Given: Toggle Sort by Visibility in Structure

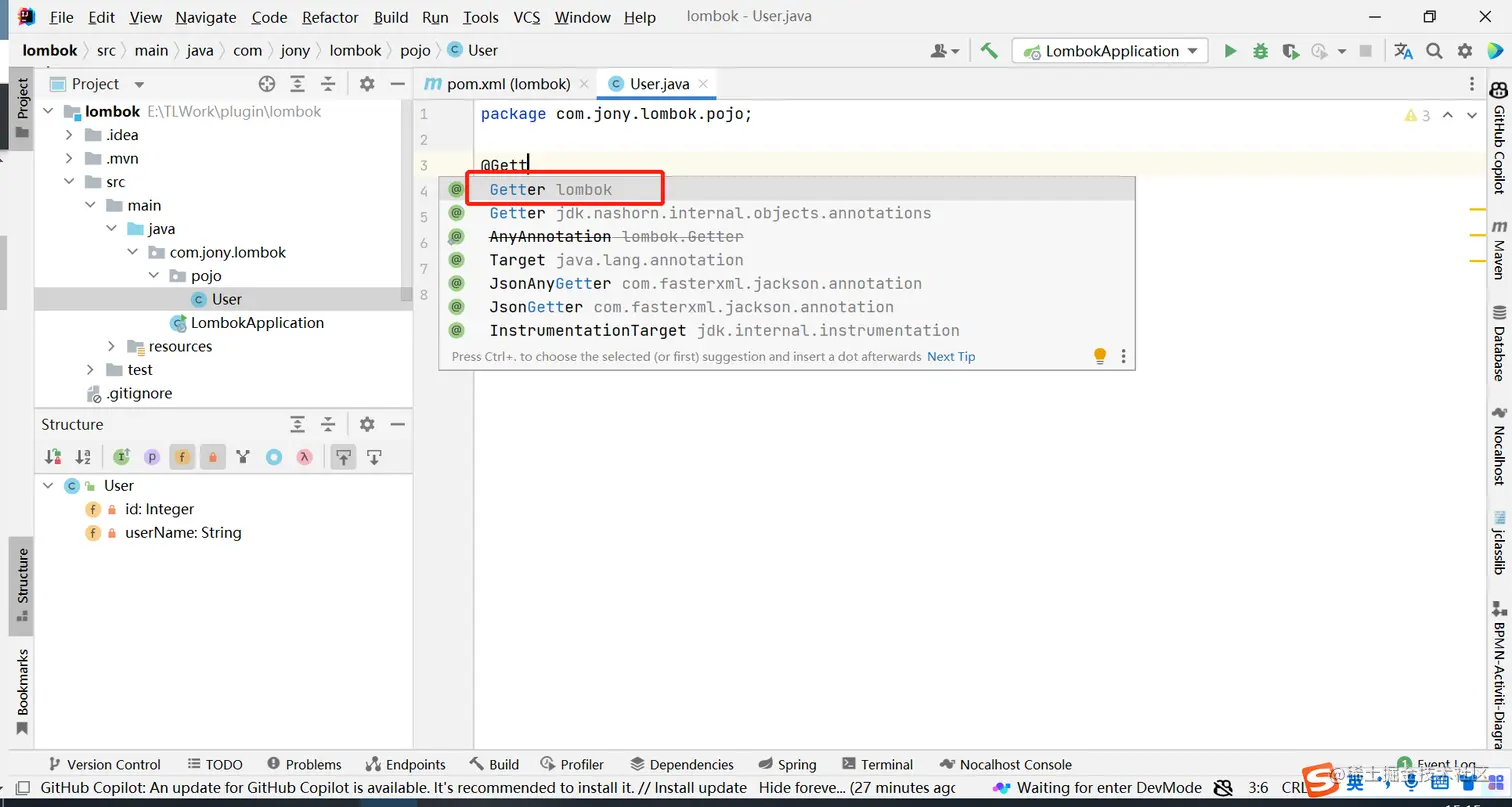Looking at the screenshot, I should (x=53, y=457).
